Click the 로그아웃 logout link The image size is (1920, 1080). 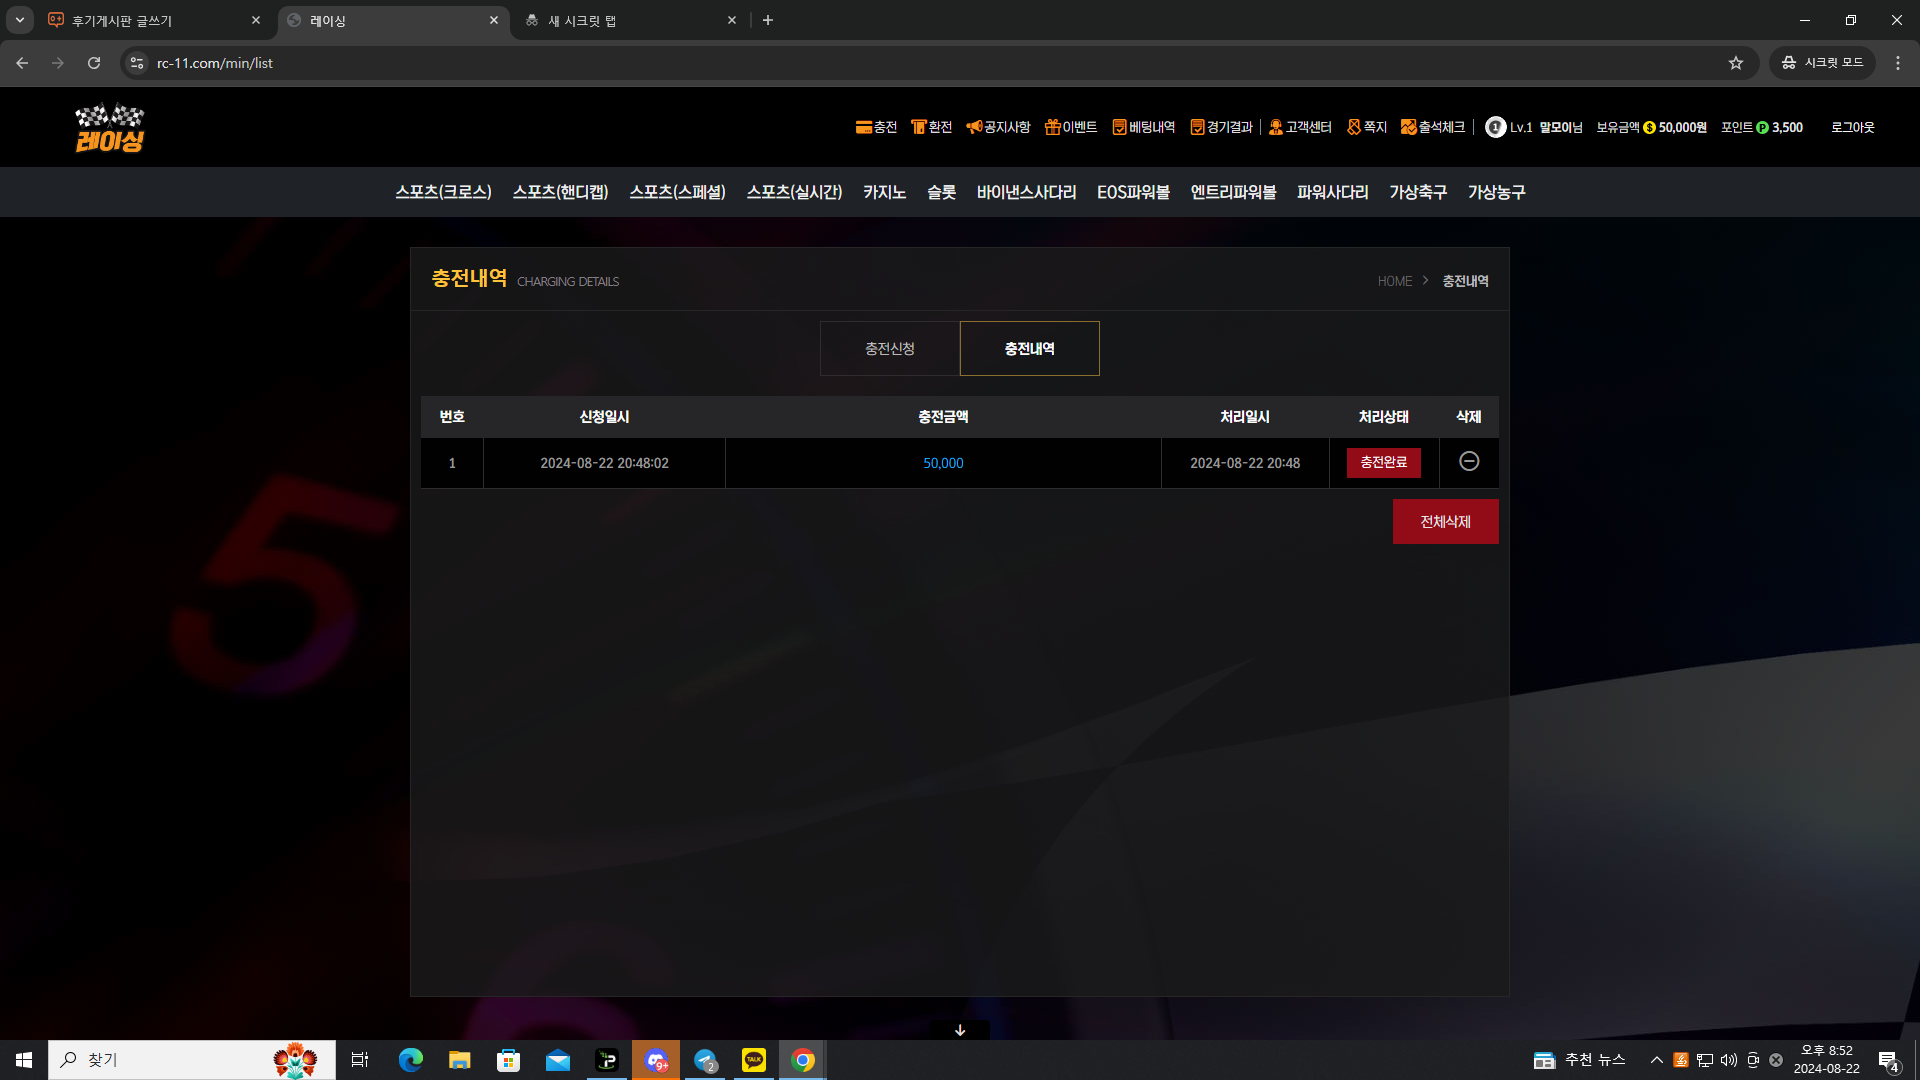pos(1852,127)
